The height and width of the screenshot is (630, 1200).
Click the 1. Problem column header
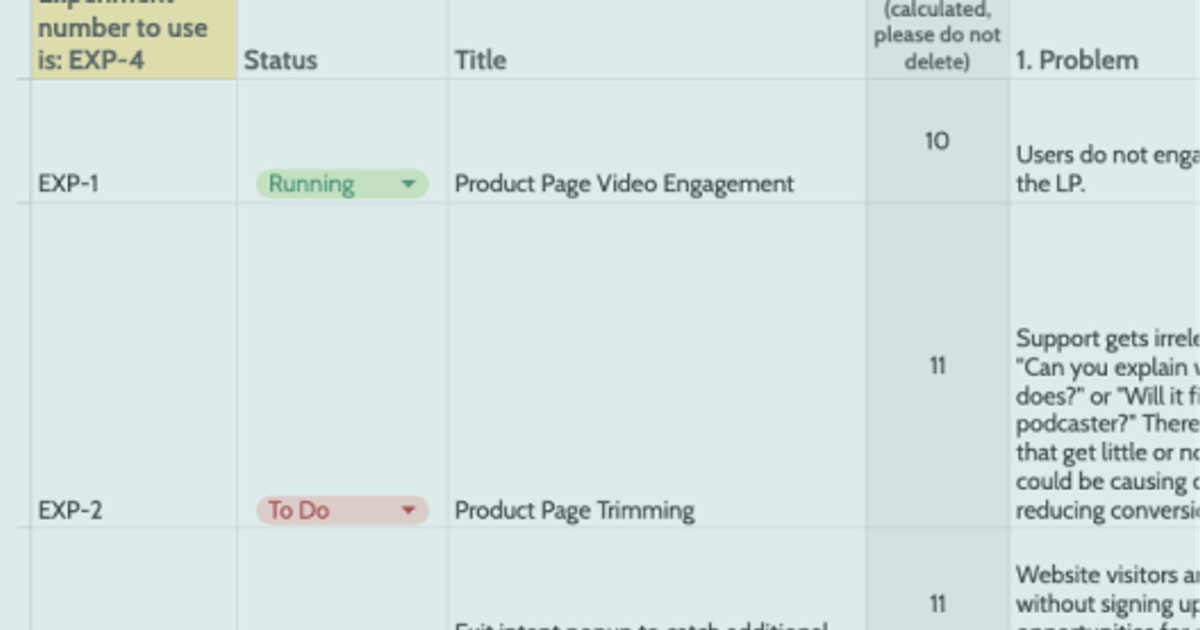point(1075,61)
